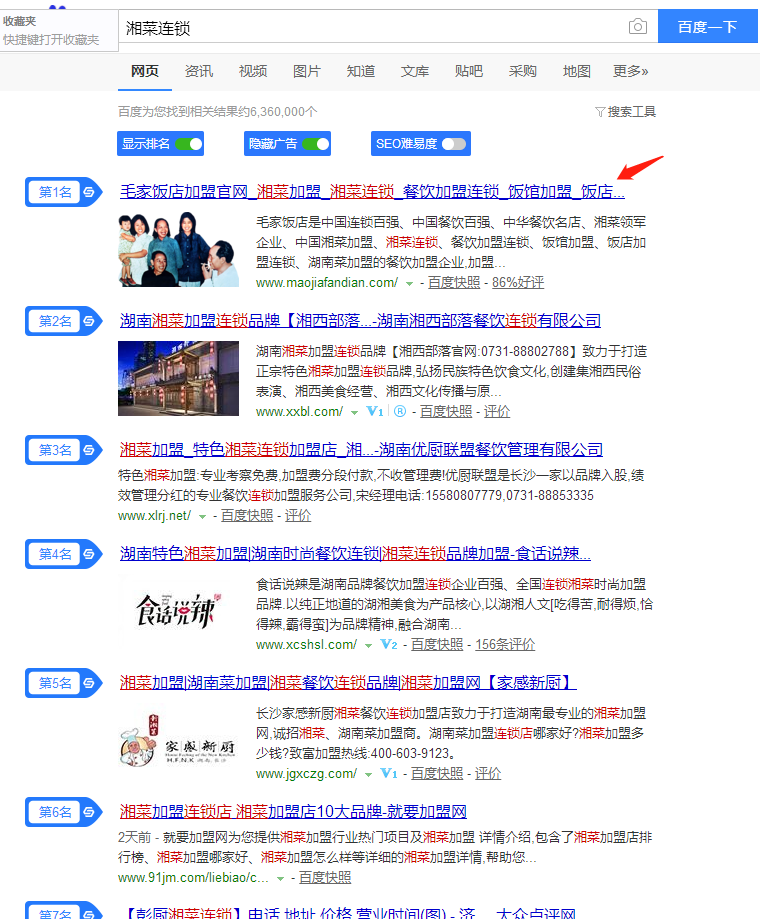Screen dimensions: 760x919
Task: Toggle the 隐藏广告 switch
Action: (x=316, y=144)
